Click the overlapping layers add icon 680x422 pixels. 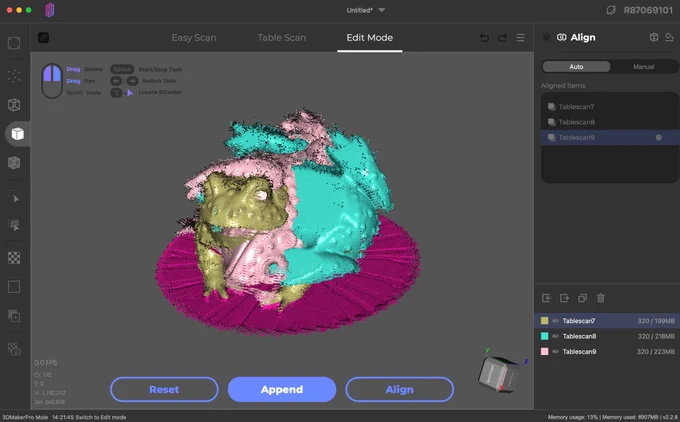click(x=14, y=316)
